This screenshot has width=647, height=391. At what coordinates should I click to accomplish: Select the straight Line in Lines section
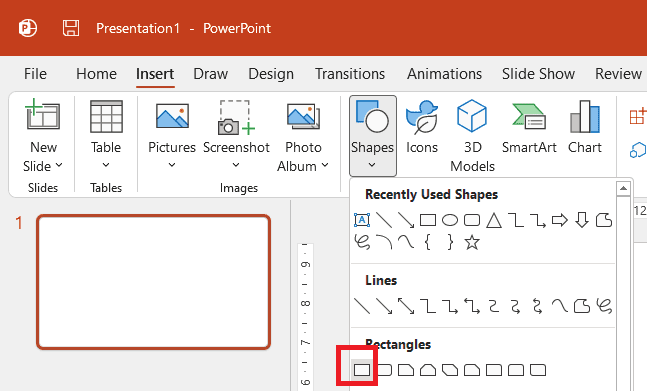[362, 306]
